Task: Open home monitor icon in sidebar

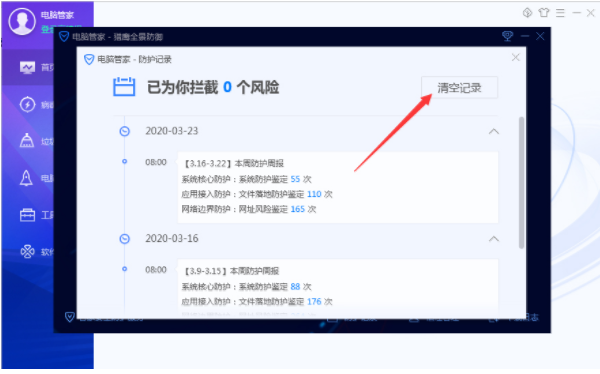Action: point(27,67)
